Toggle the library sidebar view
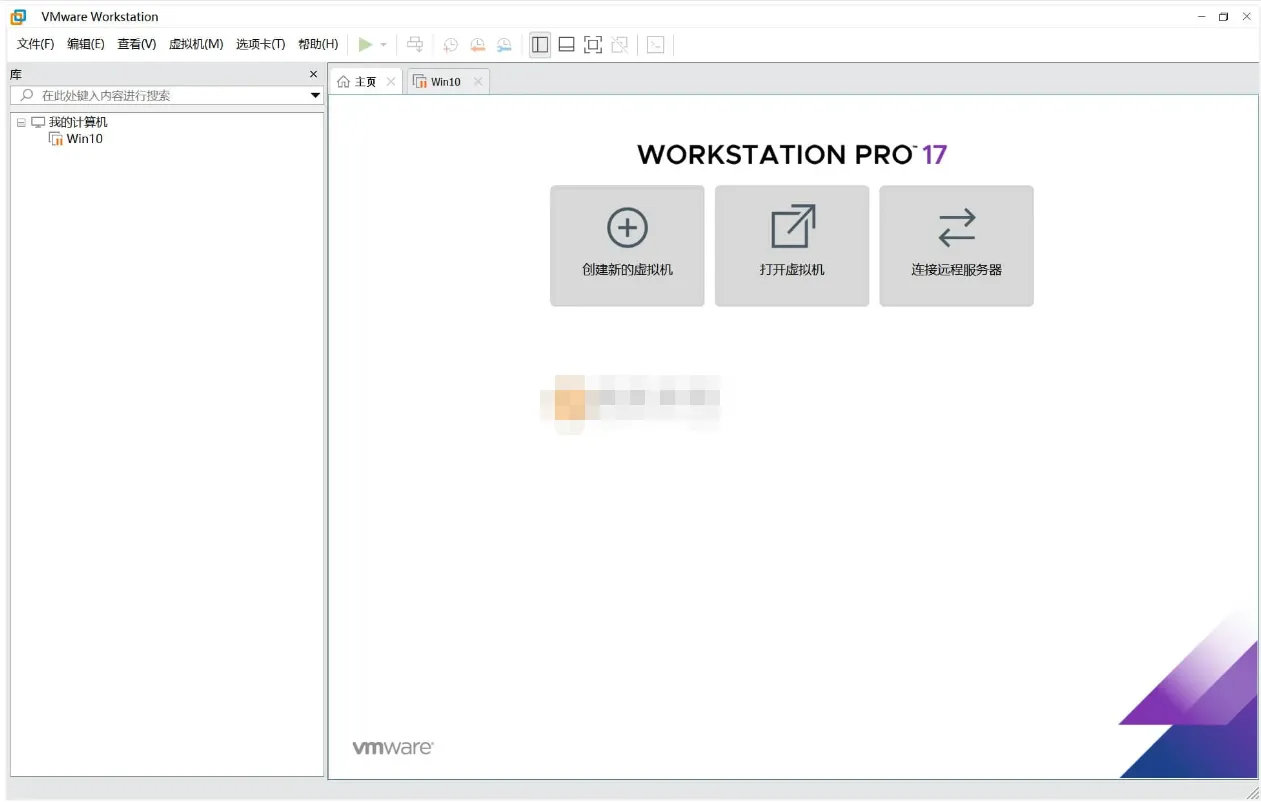This screenshot has height=805, width=1261. [540, 44]
